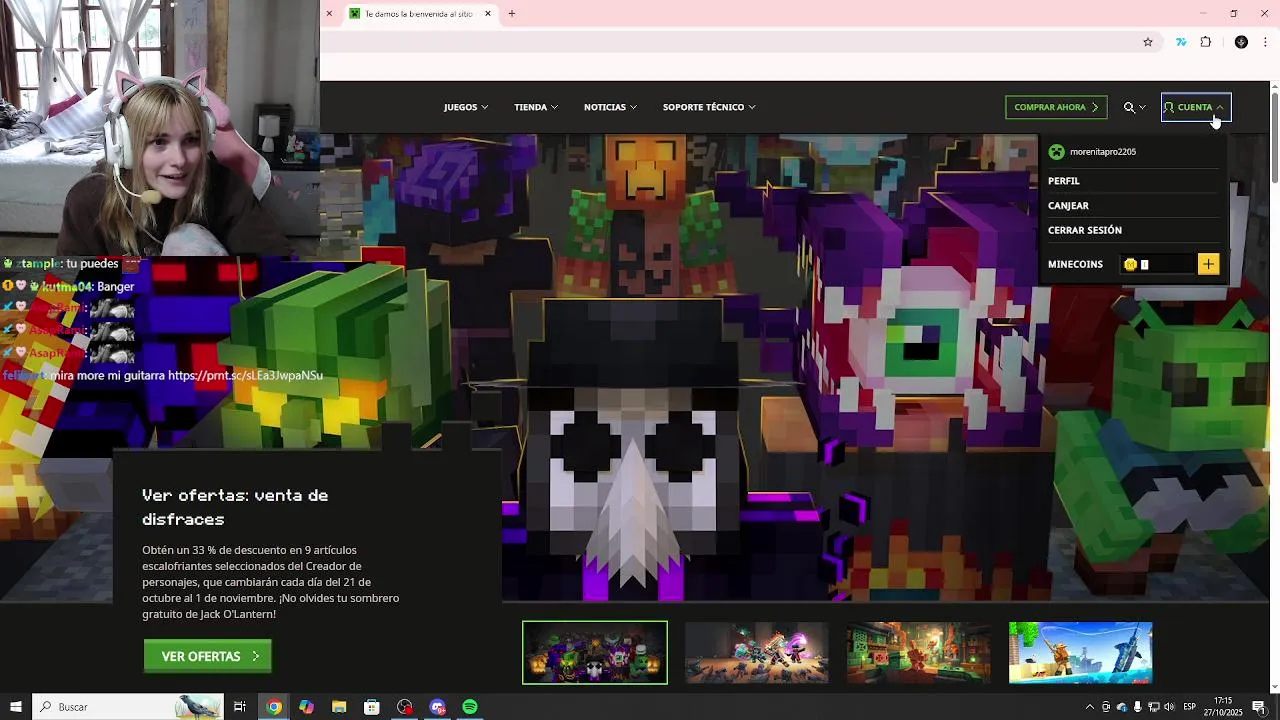Screen dimensions: 1280x720
Task: Select the fourth carousel thumbnail with beach scene
Action: pos(1080,652)
